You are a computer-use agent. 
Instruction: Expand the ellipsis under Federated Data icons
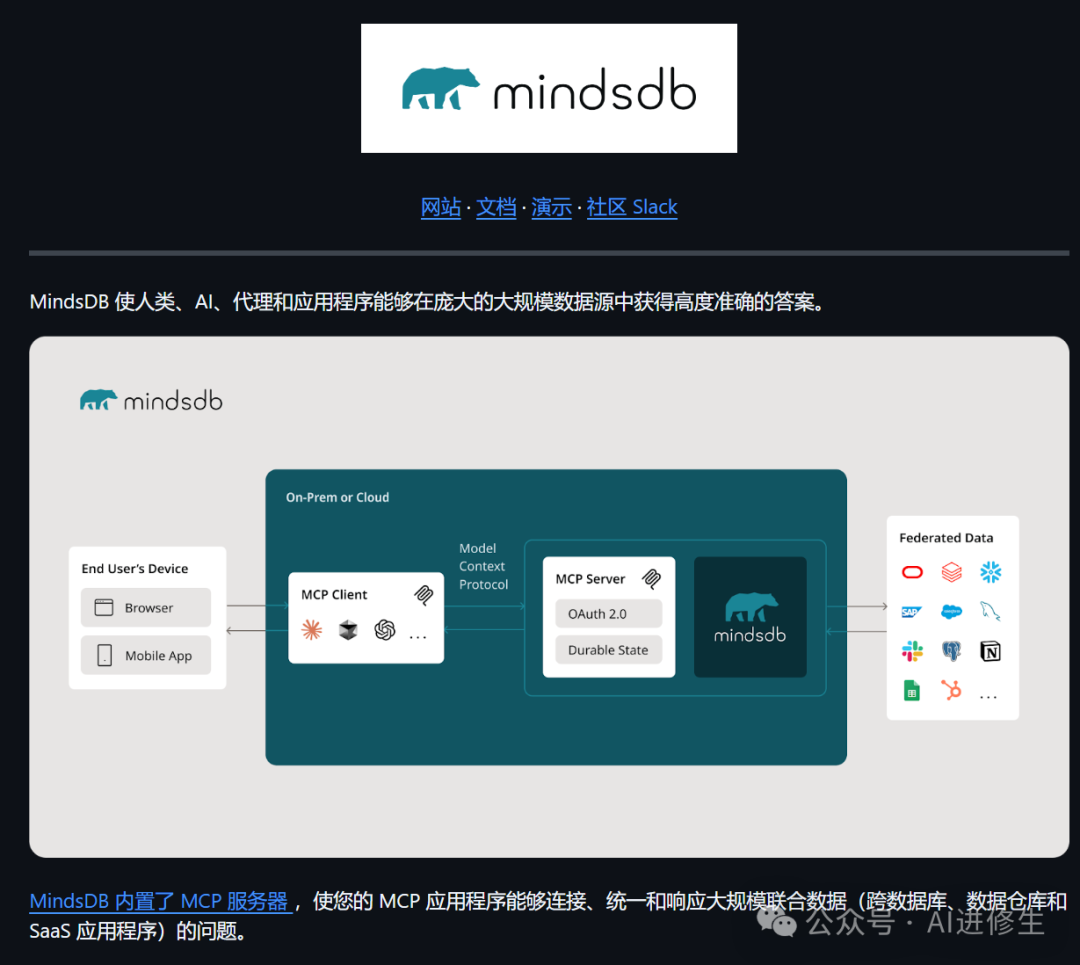[x=989, y=697]
